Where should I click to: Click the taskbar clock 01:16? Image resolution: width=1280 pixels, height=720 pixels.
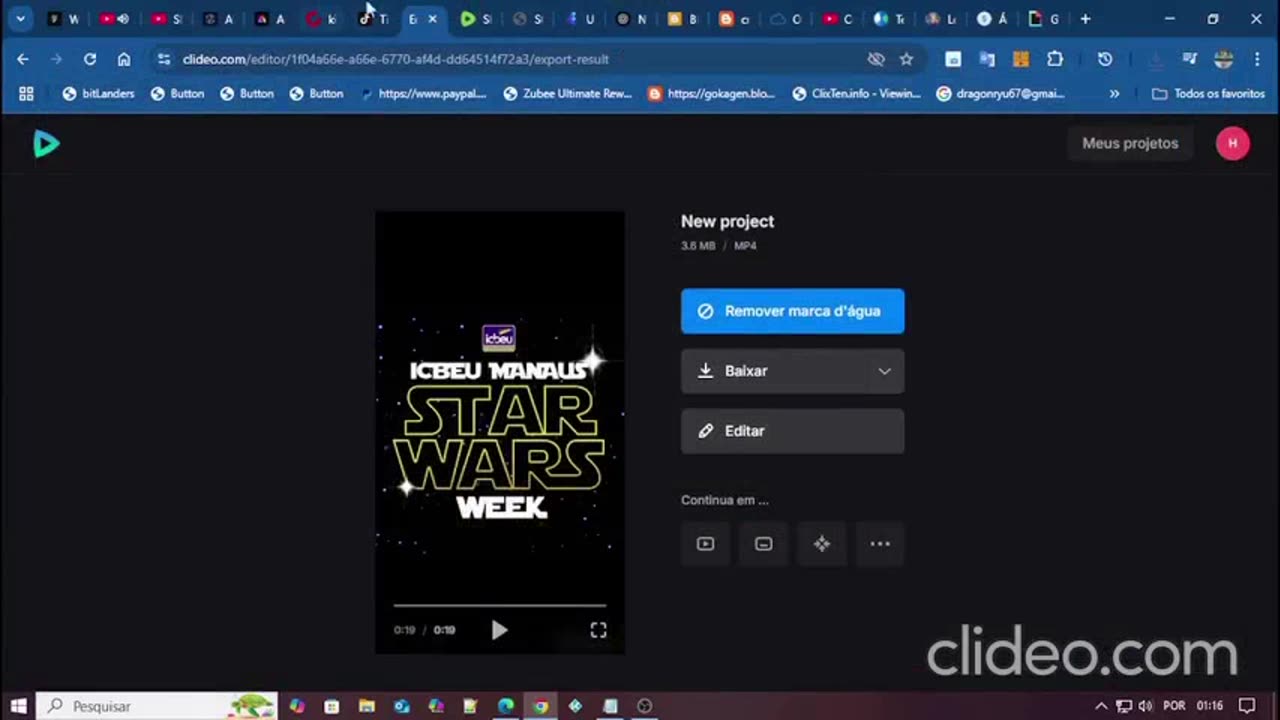tap(1209, 706)
